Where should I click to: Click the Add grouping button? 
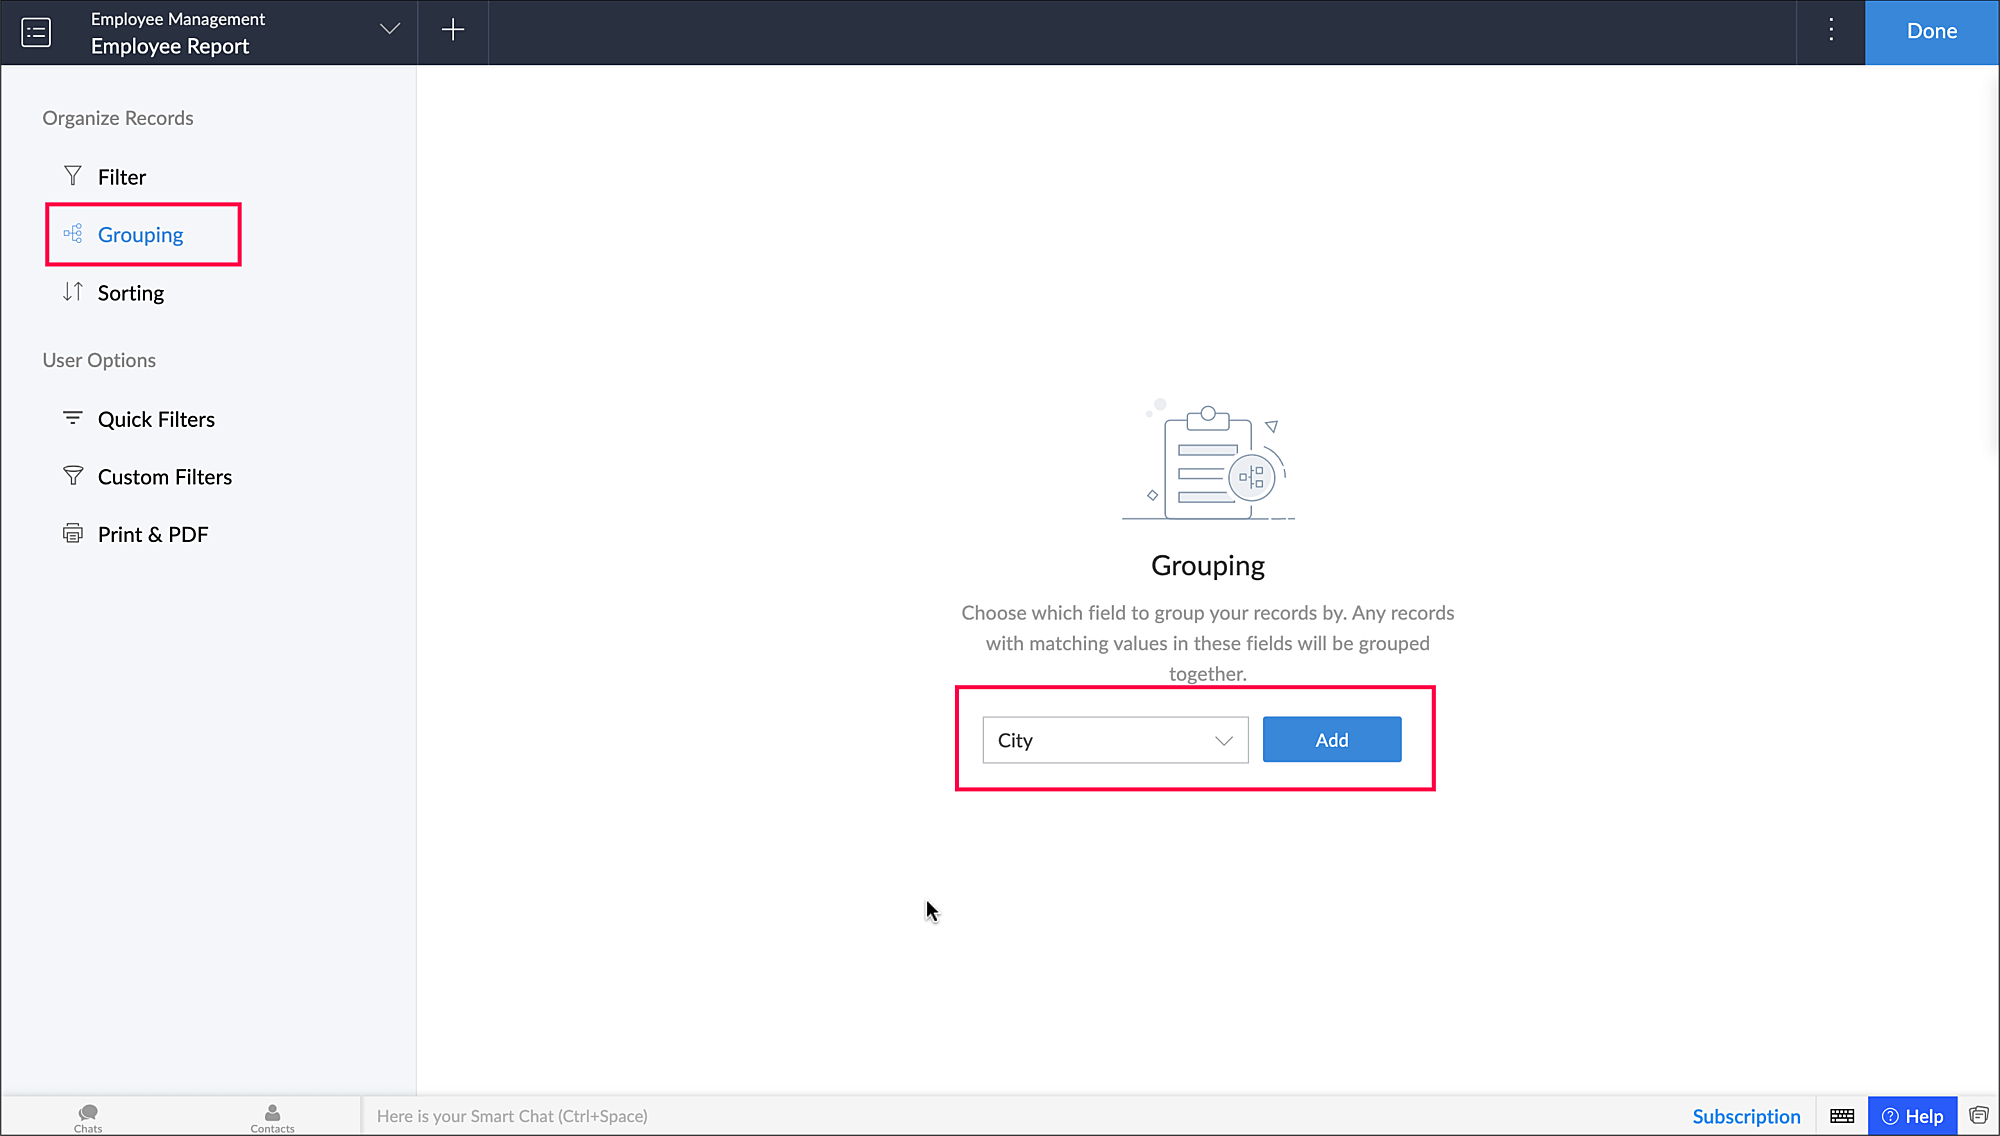[1332, 740]
